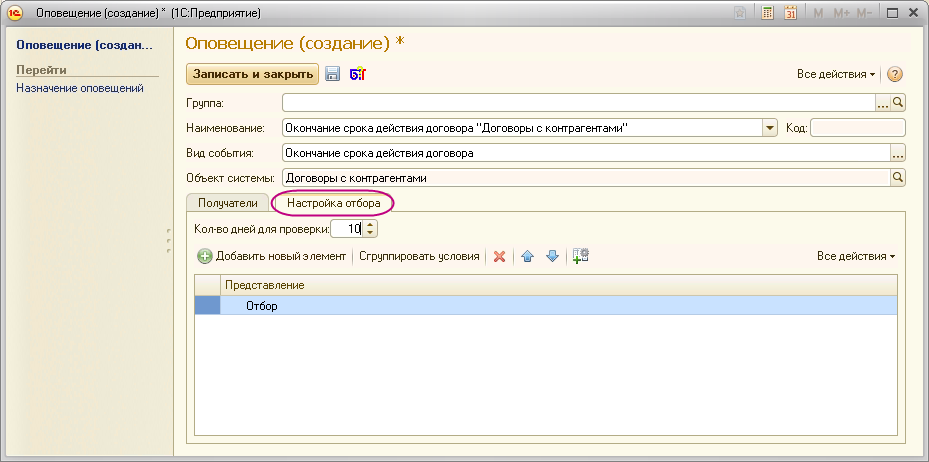Increase the Кол-во дней для проверки value
The height and width of the screenshot is (462, 929).
pos(371,224)
